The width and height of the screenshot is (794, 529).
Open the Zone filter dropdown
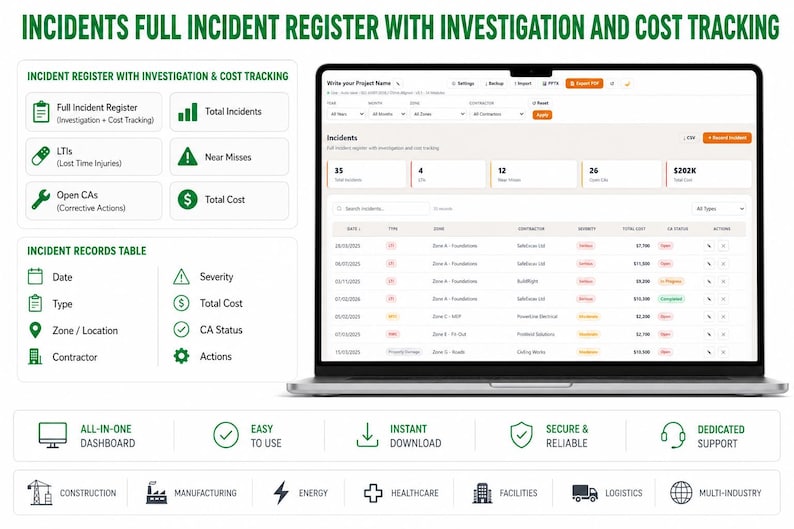point(438,114)
